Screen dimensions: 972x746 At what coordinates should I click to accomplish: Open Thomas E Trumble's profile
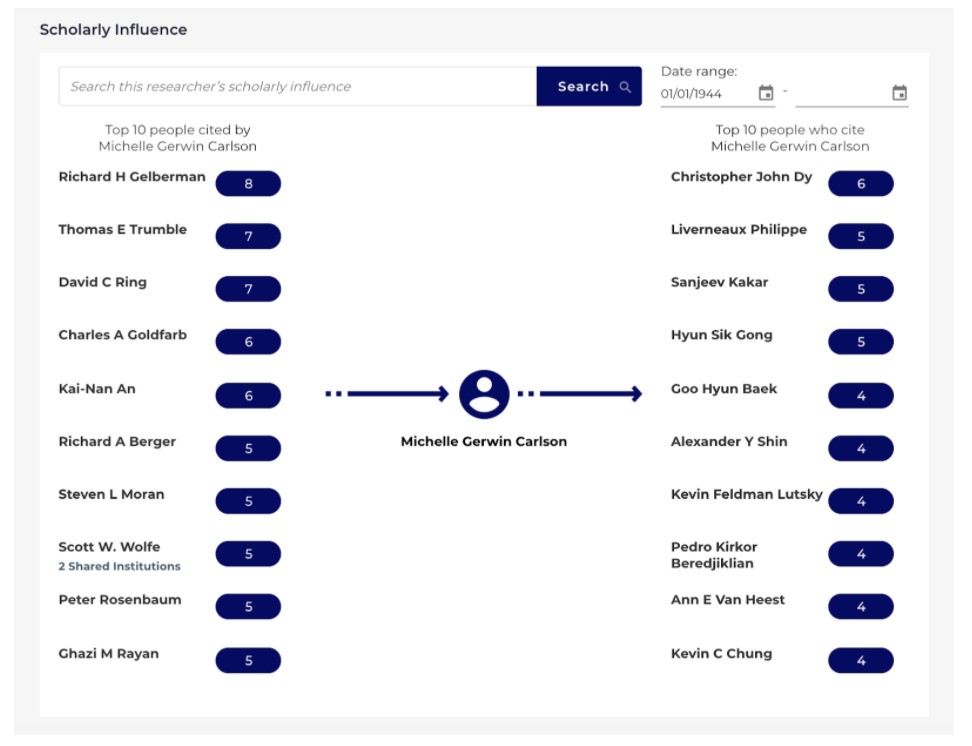pyautogui.click(x=123, y=229)
